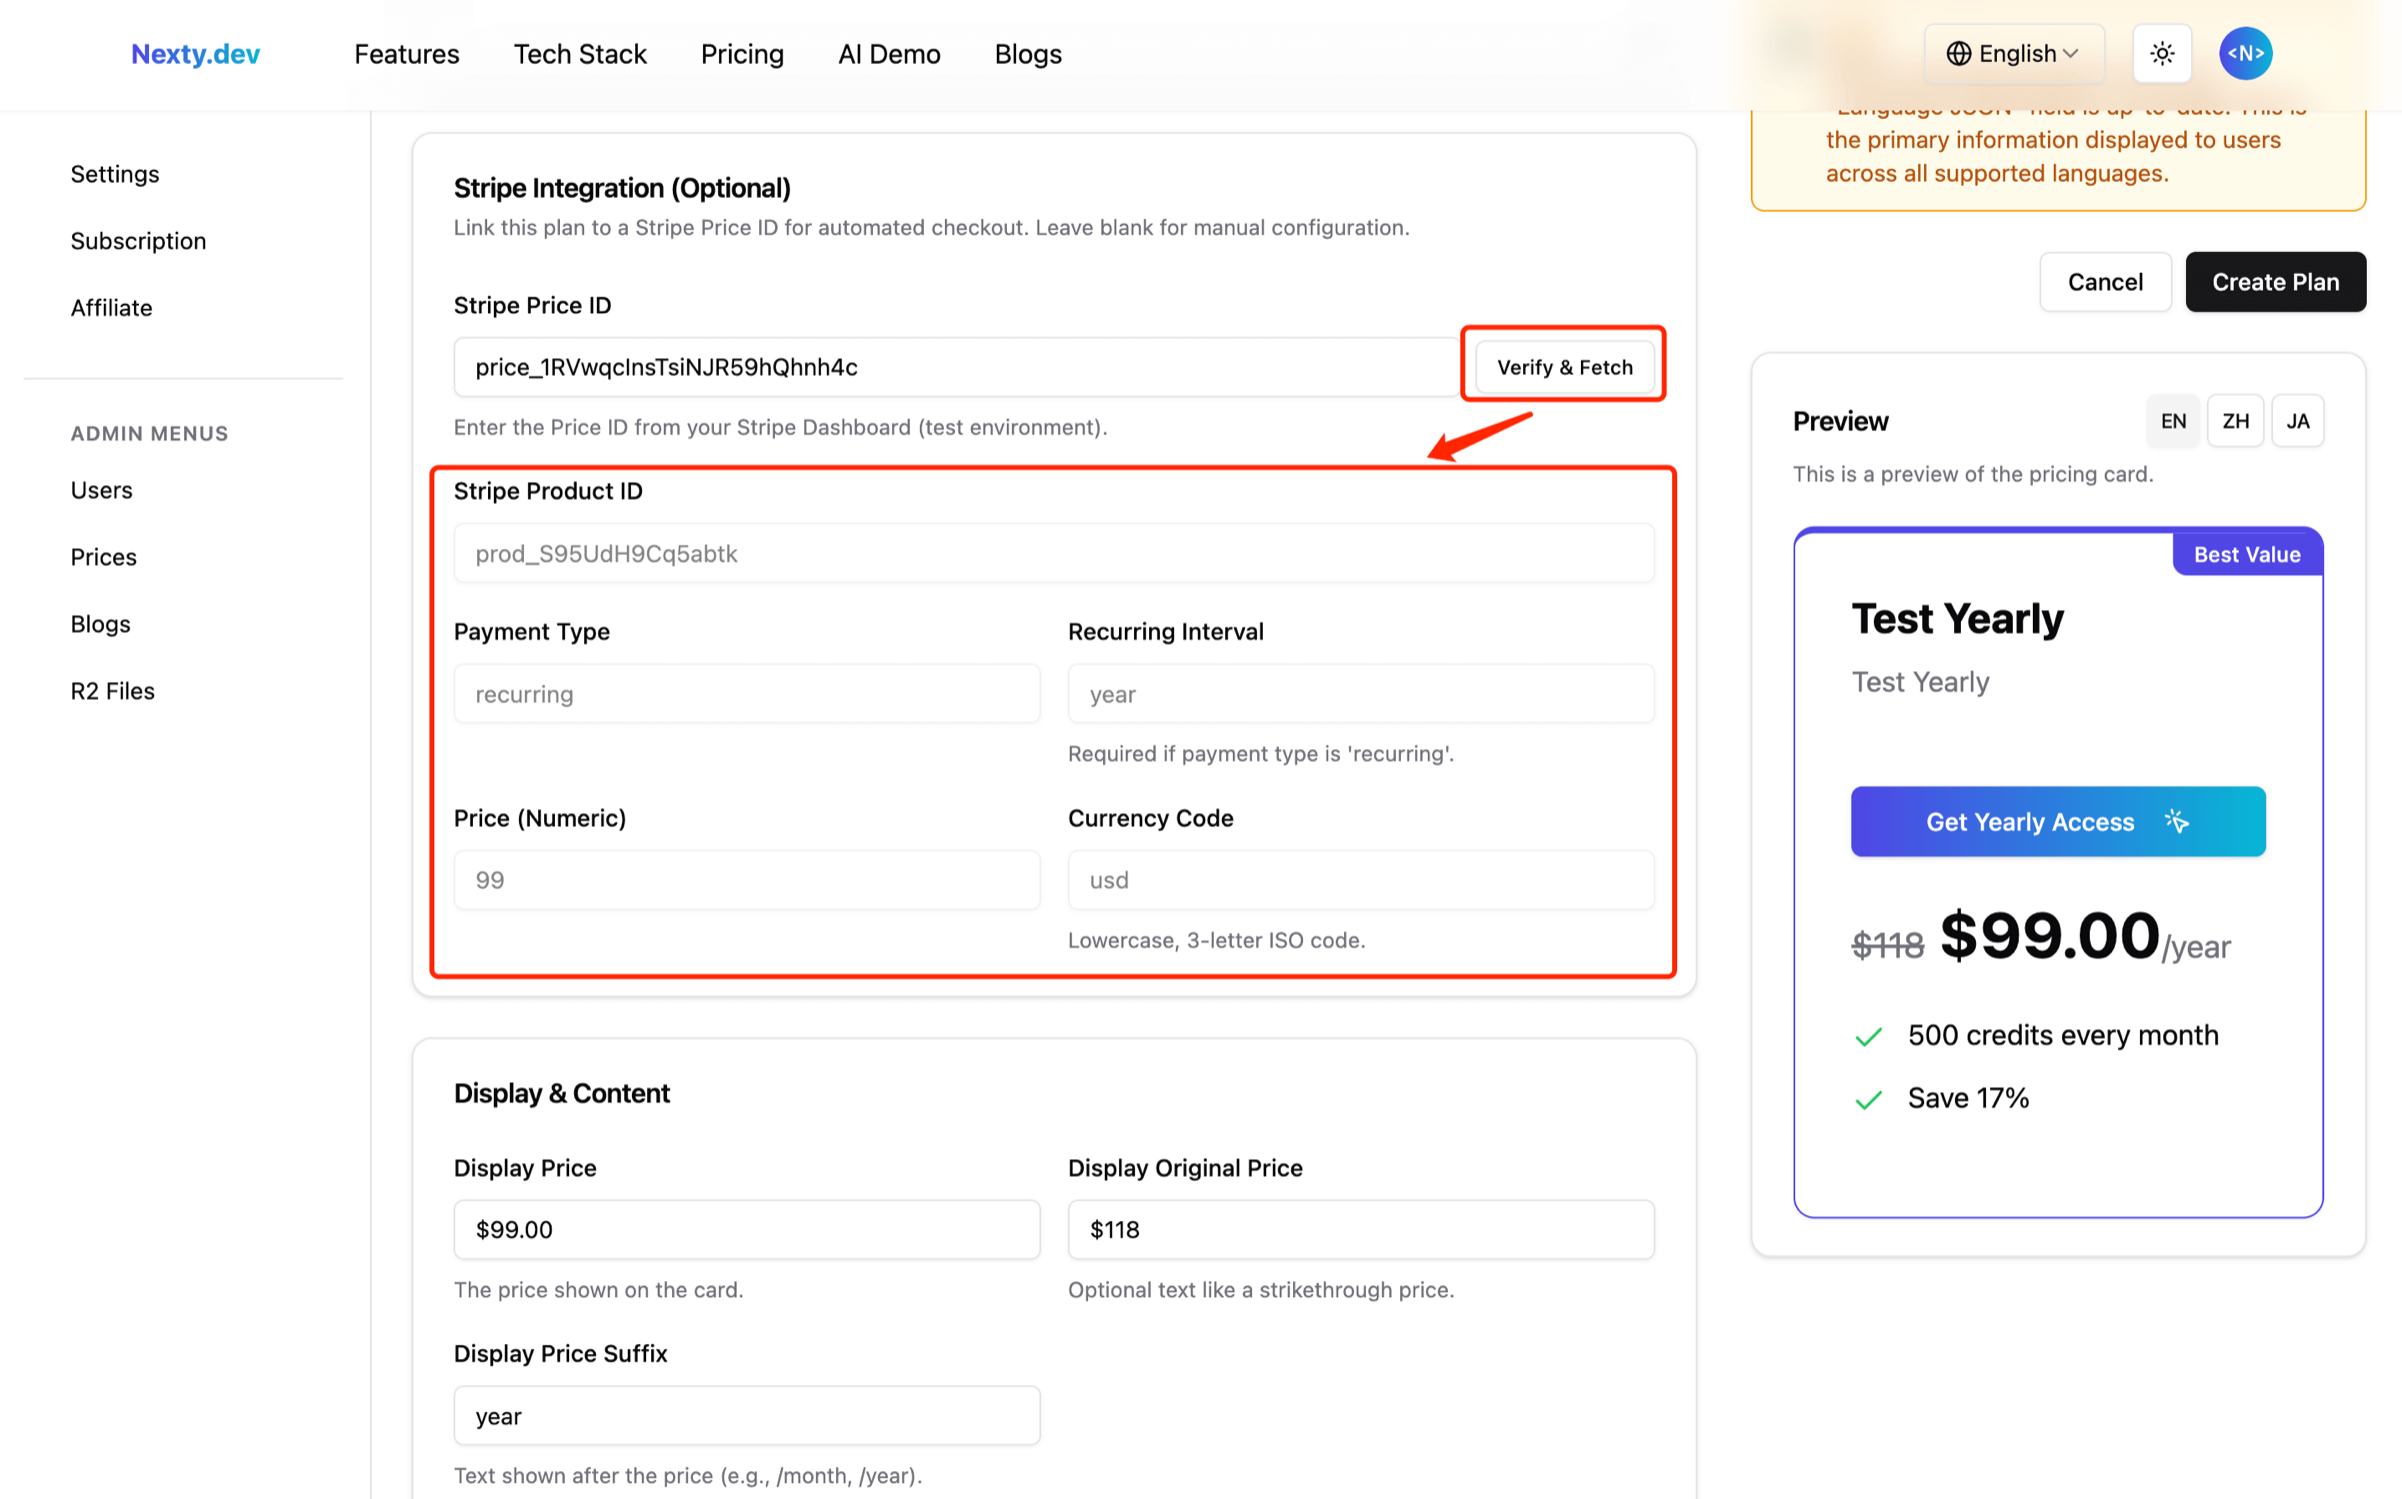This screenshot has width=2402, height=1499.
Task: Click the Price (Numeric) field
Action: coord(746,880)
